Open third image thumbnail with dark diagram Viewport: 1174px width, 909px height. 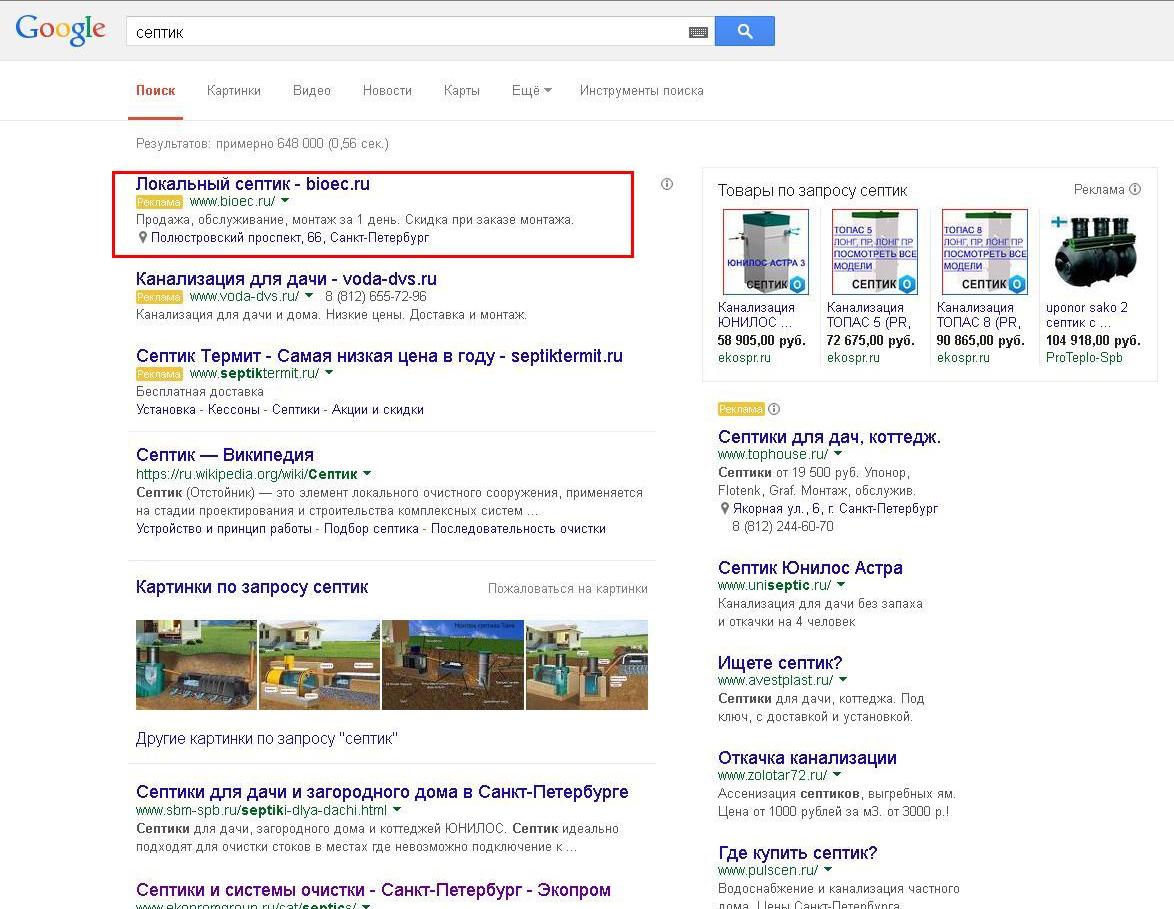click(452, 665)
